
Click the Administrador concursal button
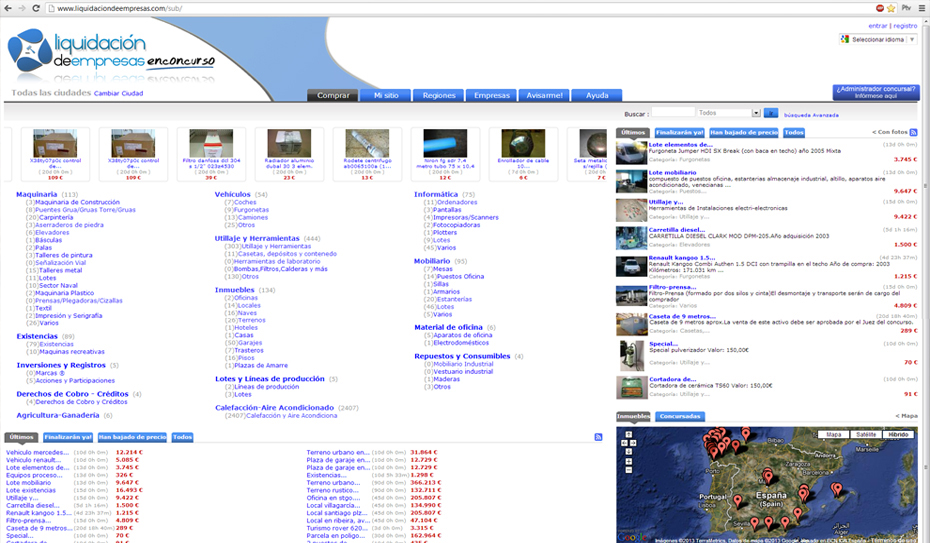click(875, 92)
